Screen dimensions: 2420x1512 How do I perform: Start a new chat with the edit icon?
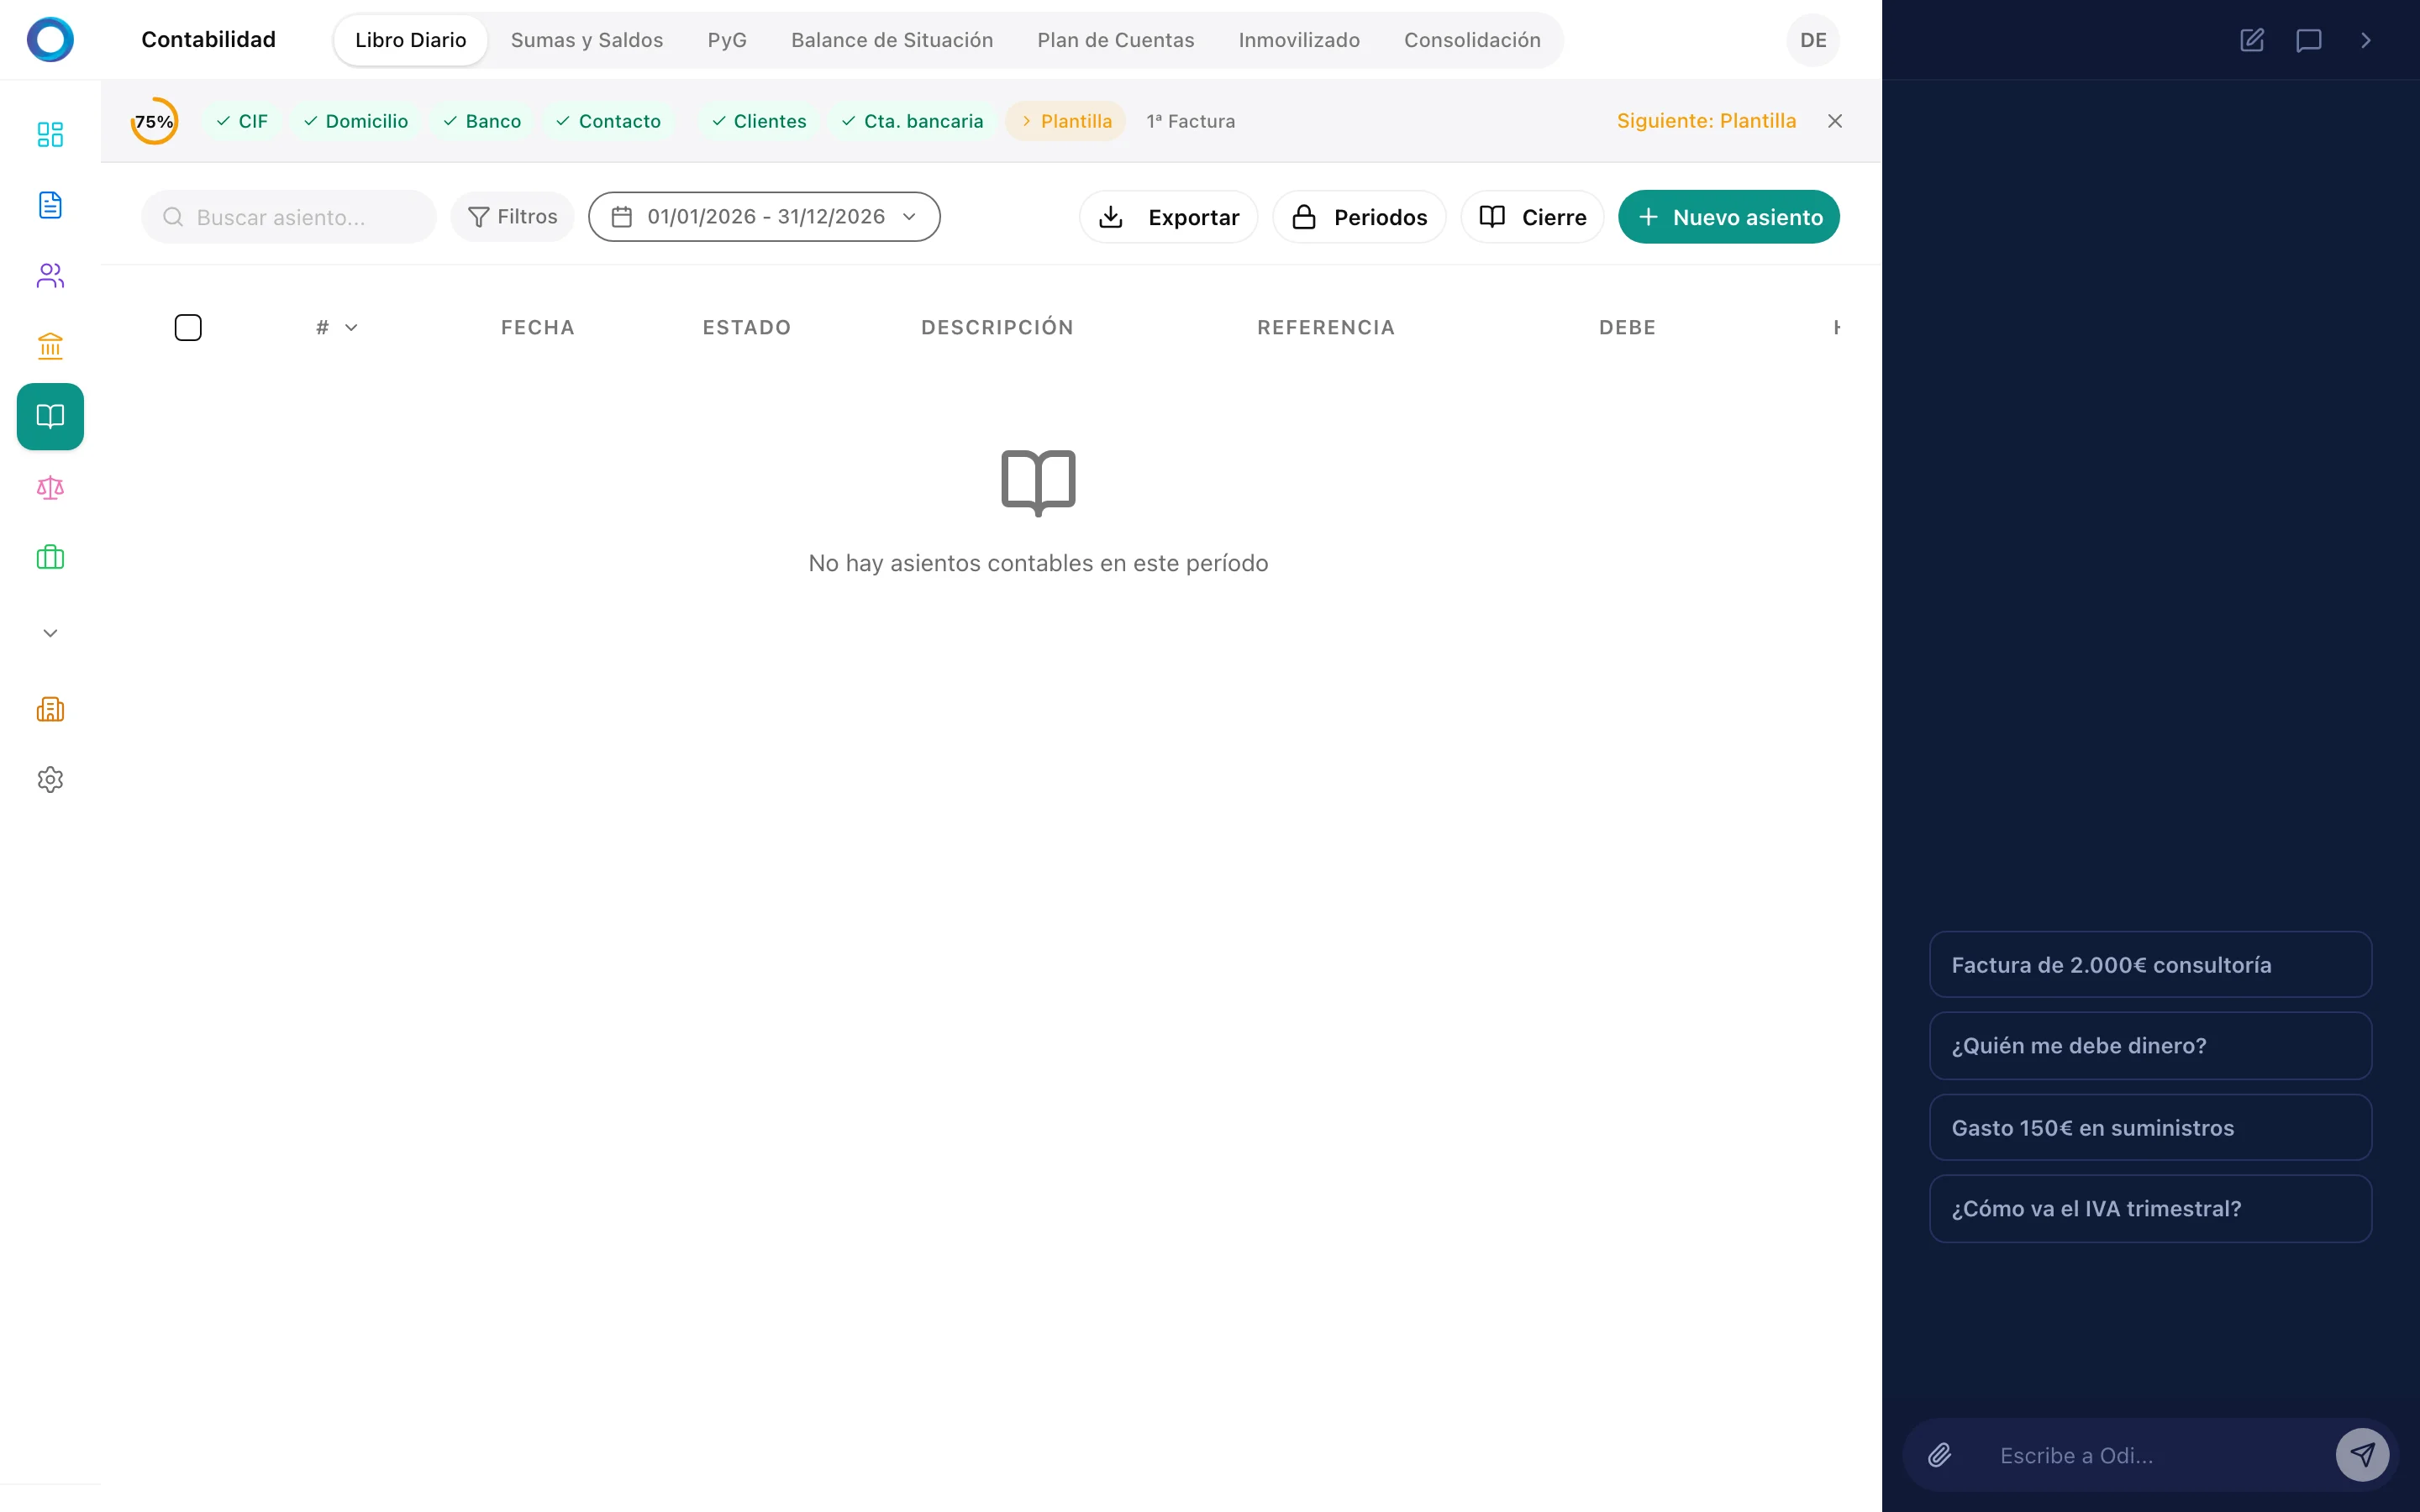2251,40
